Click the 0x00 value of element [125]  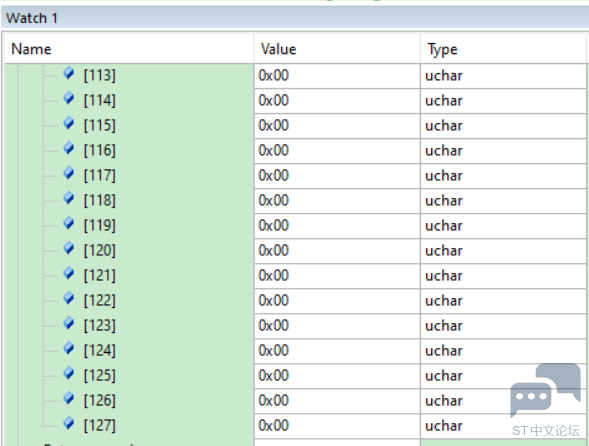[273, 375]
